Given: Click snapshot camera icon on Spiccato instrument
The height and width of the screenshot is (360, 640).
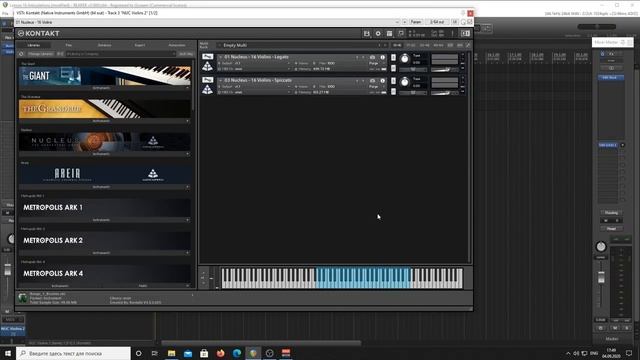Looking at the screenshot, I should coord(372,81).
